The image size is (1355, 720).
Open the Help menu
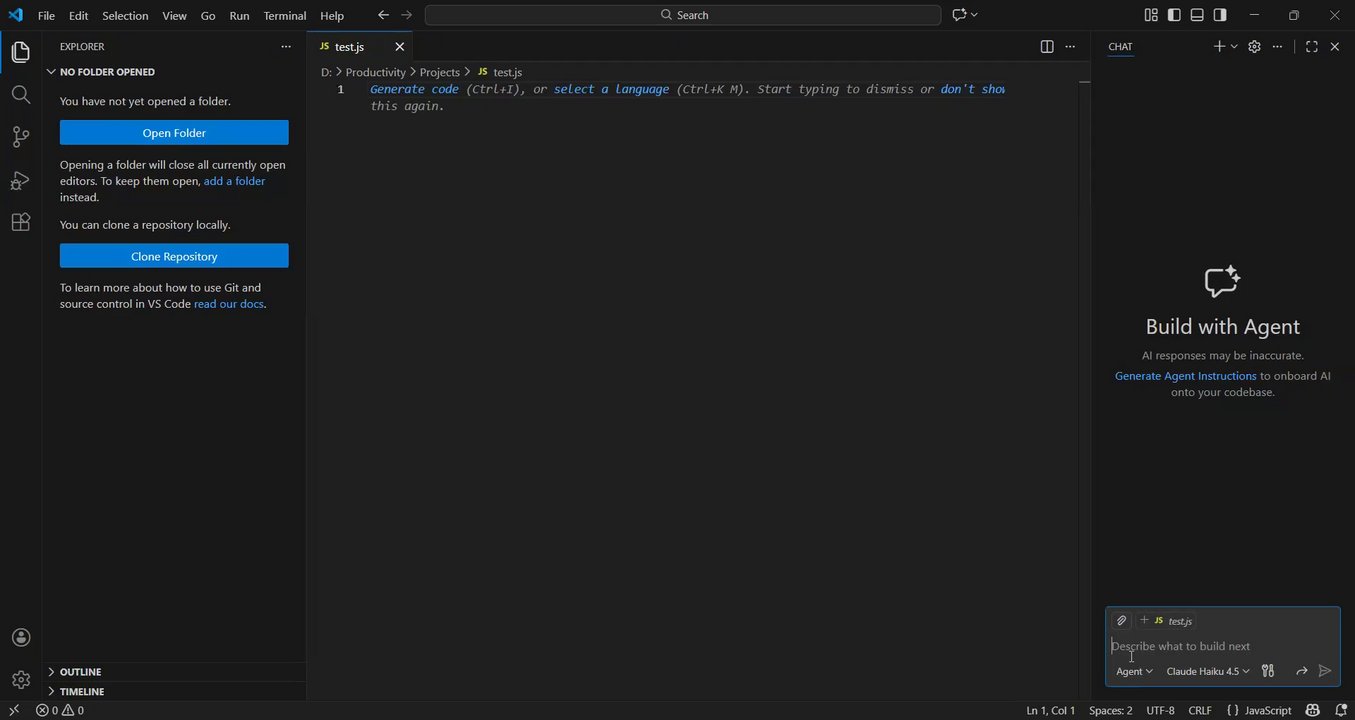click(x=332, y=15)
